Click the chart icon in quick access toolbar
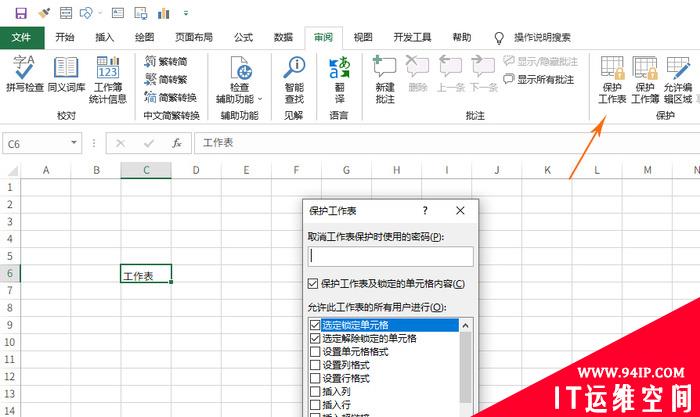 click(x=163, y=13)
